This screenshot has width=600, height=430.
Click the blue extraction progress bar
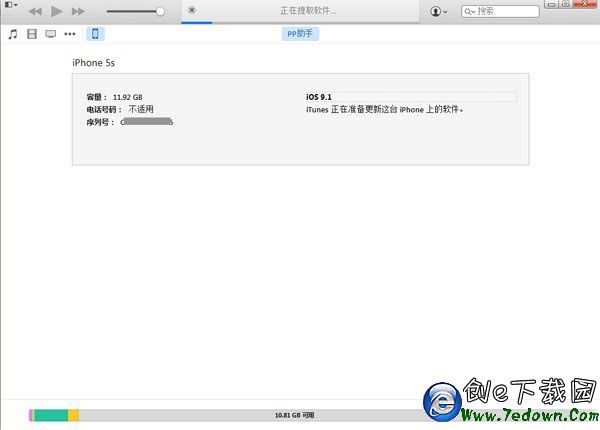pyautogui.click(x=197, y=23)
